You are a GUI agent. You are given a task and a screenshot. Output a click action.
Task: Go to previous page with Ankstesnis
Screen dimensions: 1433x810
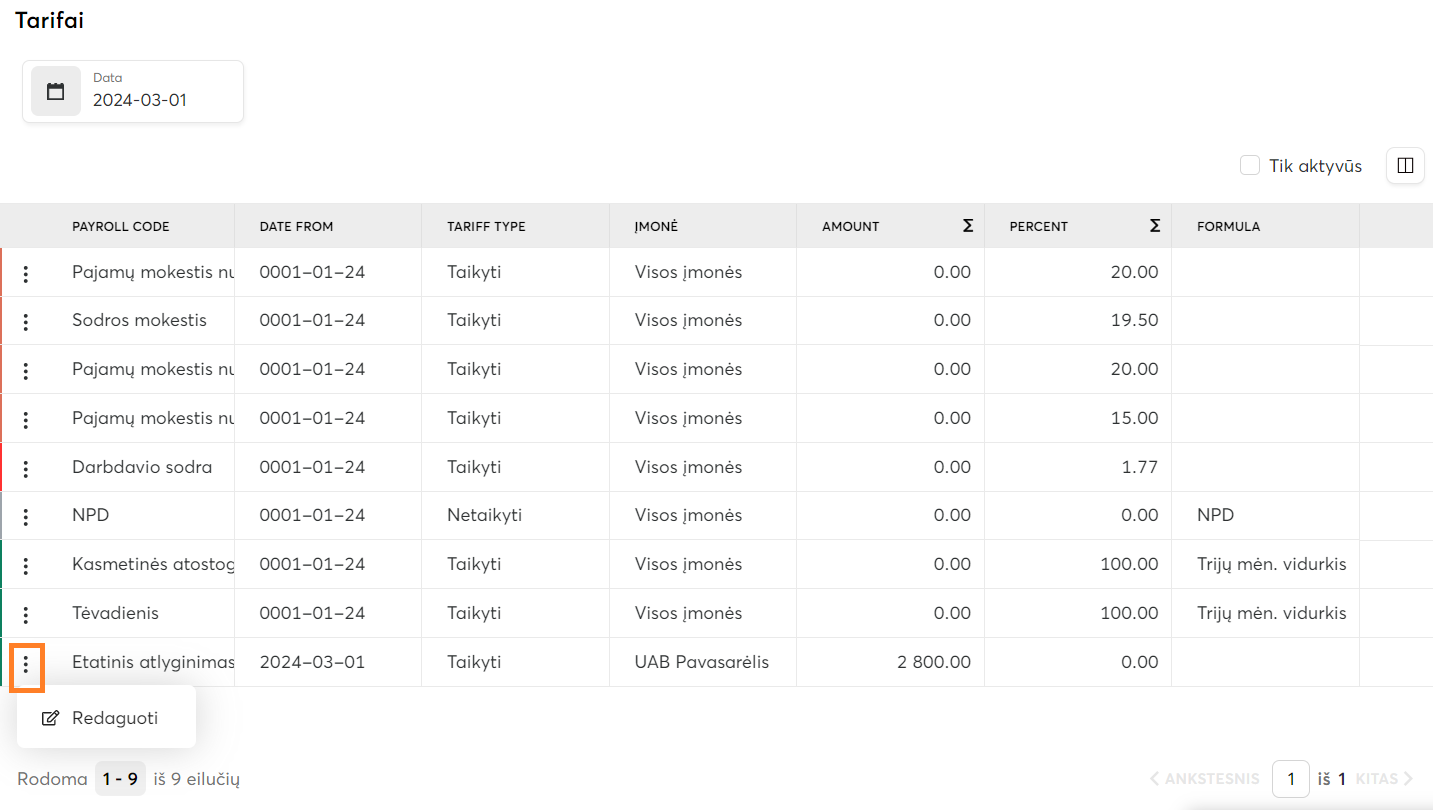pyautogui.click(x=1205, y=779)
